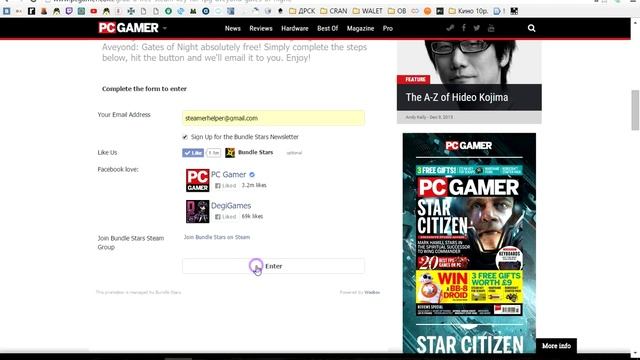
Task: Click the More info button
Action: (x=556, y=346)
